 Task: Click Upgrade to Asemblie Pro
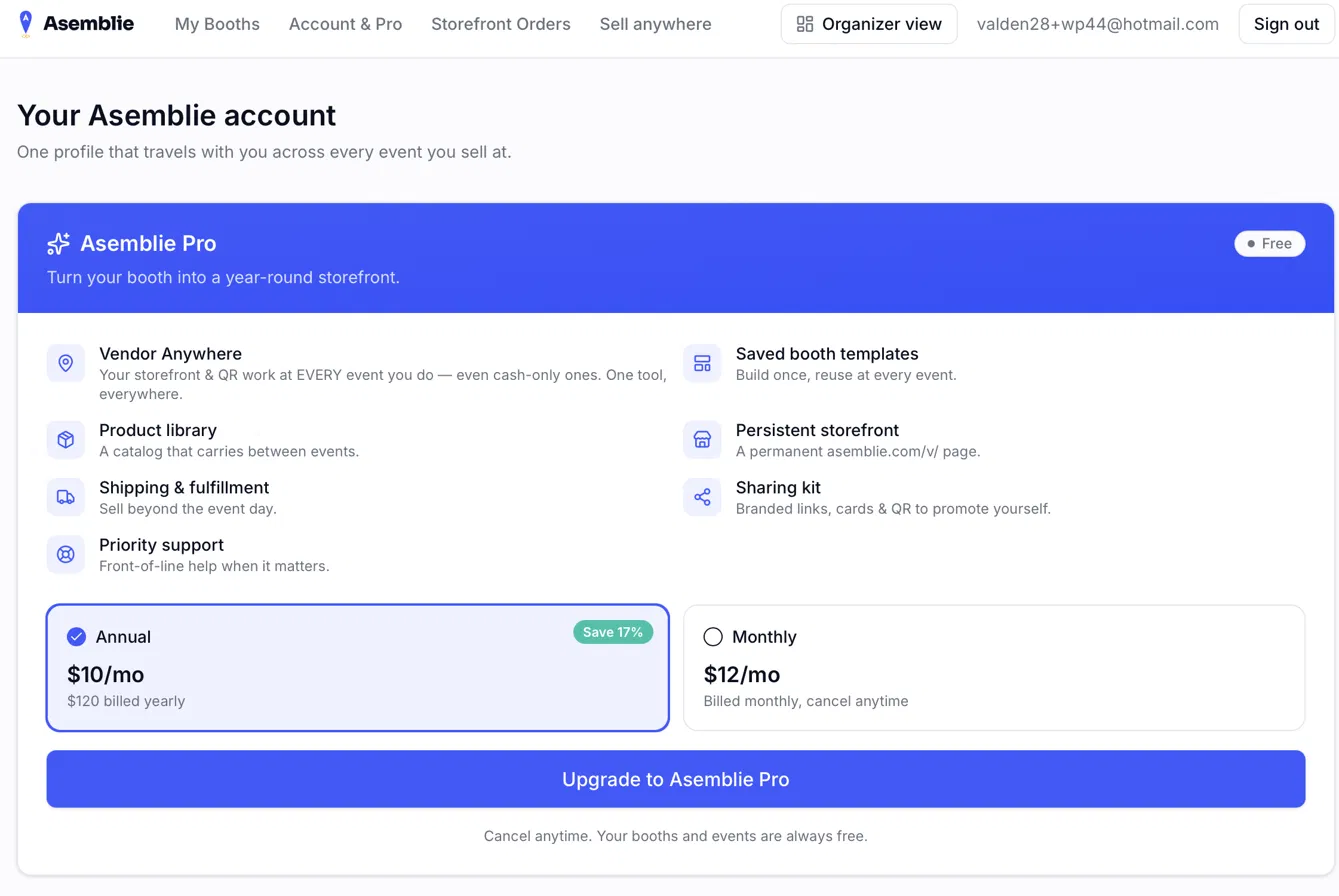pyautogui.click(x=676, y=779)
